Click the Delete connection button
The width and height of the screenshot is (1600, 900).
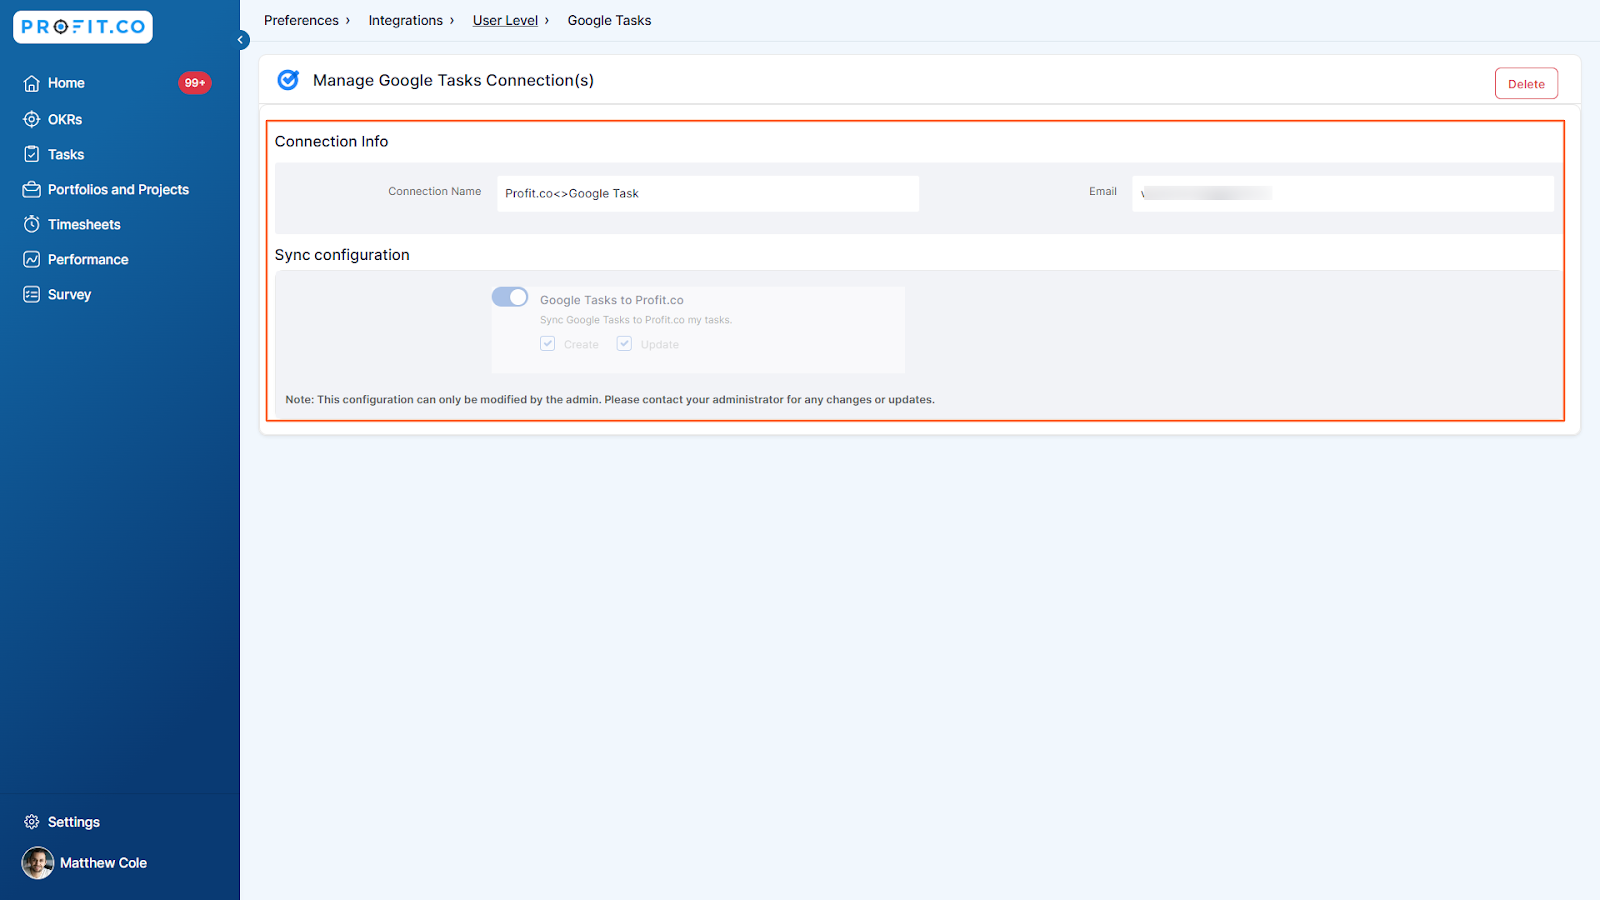1526,84
